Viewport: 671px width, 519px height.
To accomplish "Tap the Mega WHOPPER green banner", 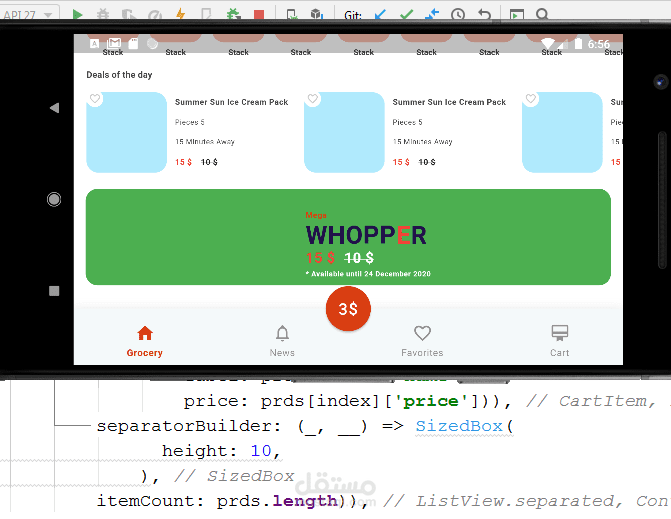I will click(348, 237).
